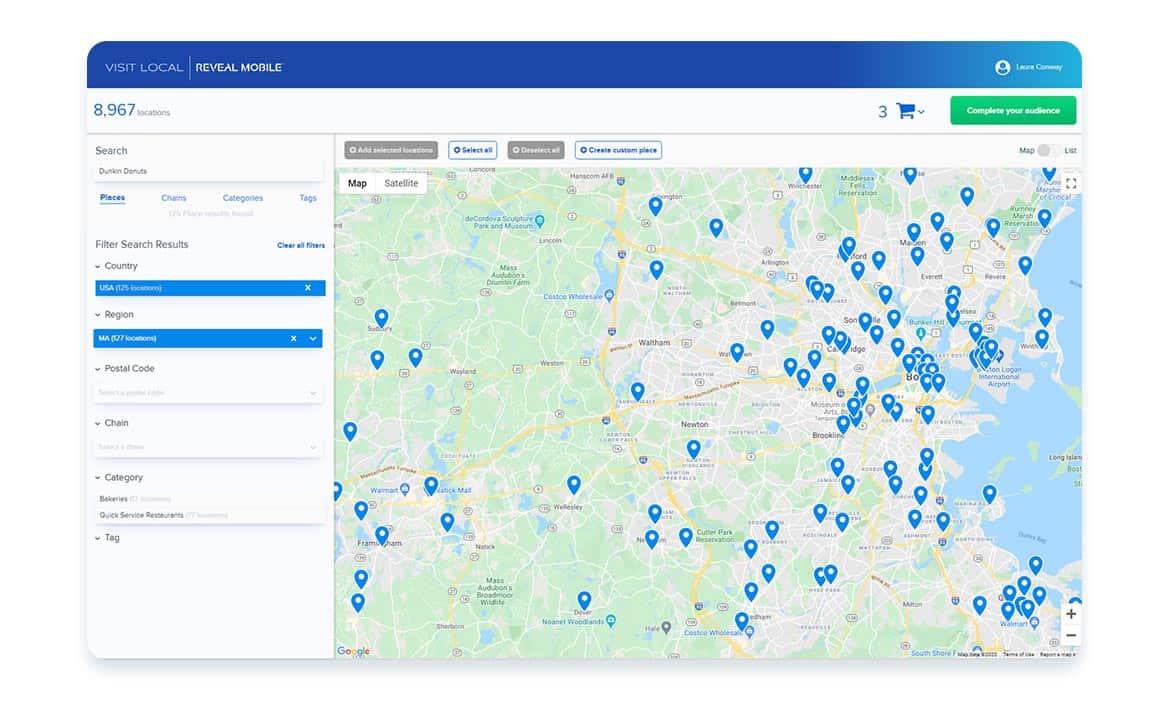Switch to the Categories tab
This screenshot has height=710, width=1170.
click(243, 198)
